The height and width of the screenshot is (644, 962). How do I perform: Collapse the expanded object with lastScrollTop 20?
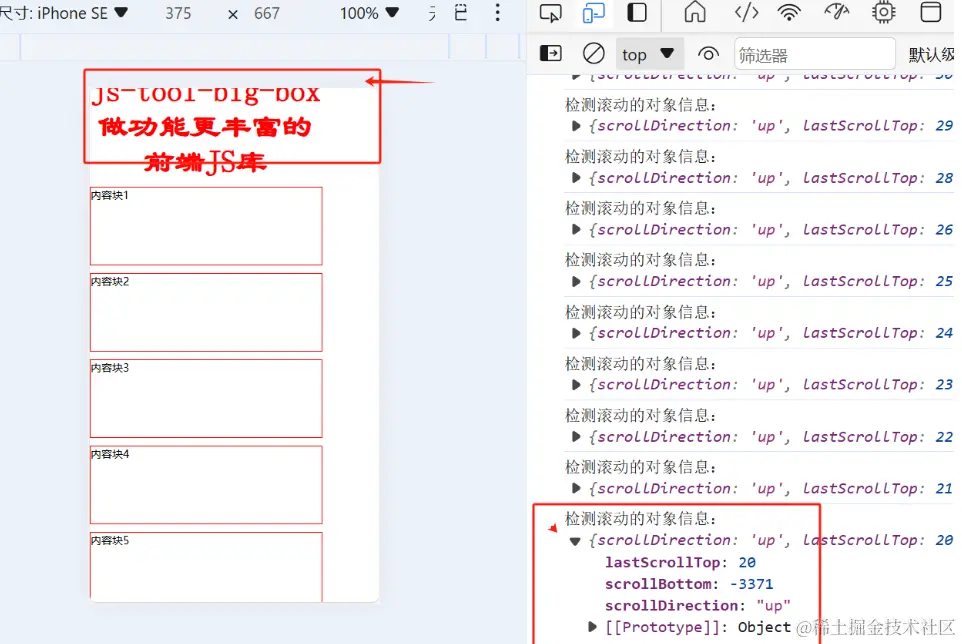point(575,541)
